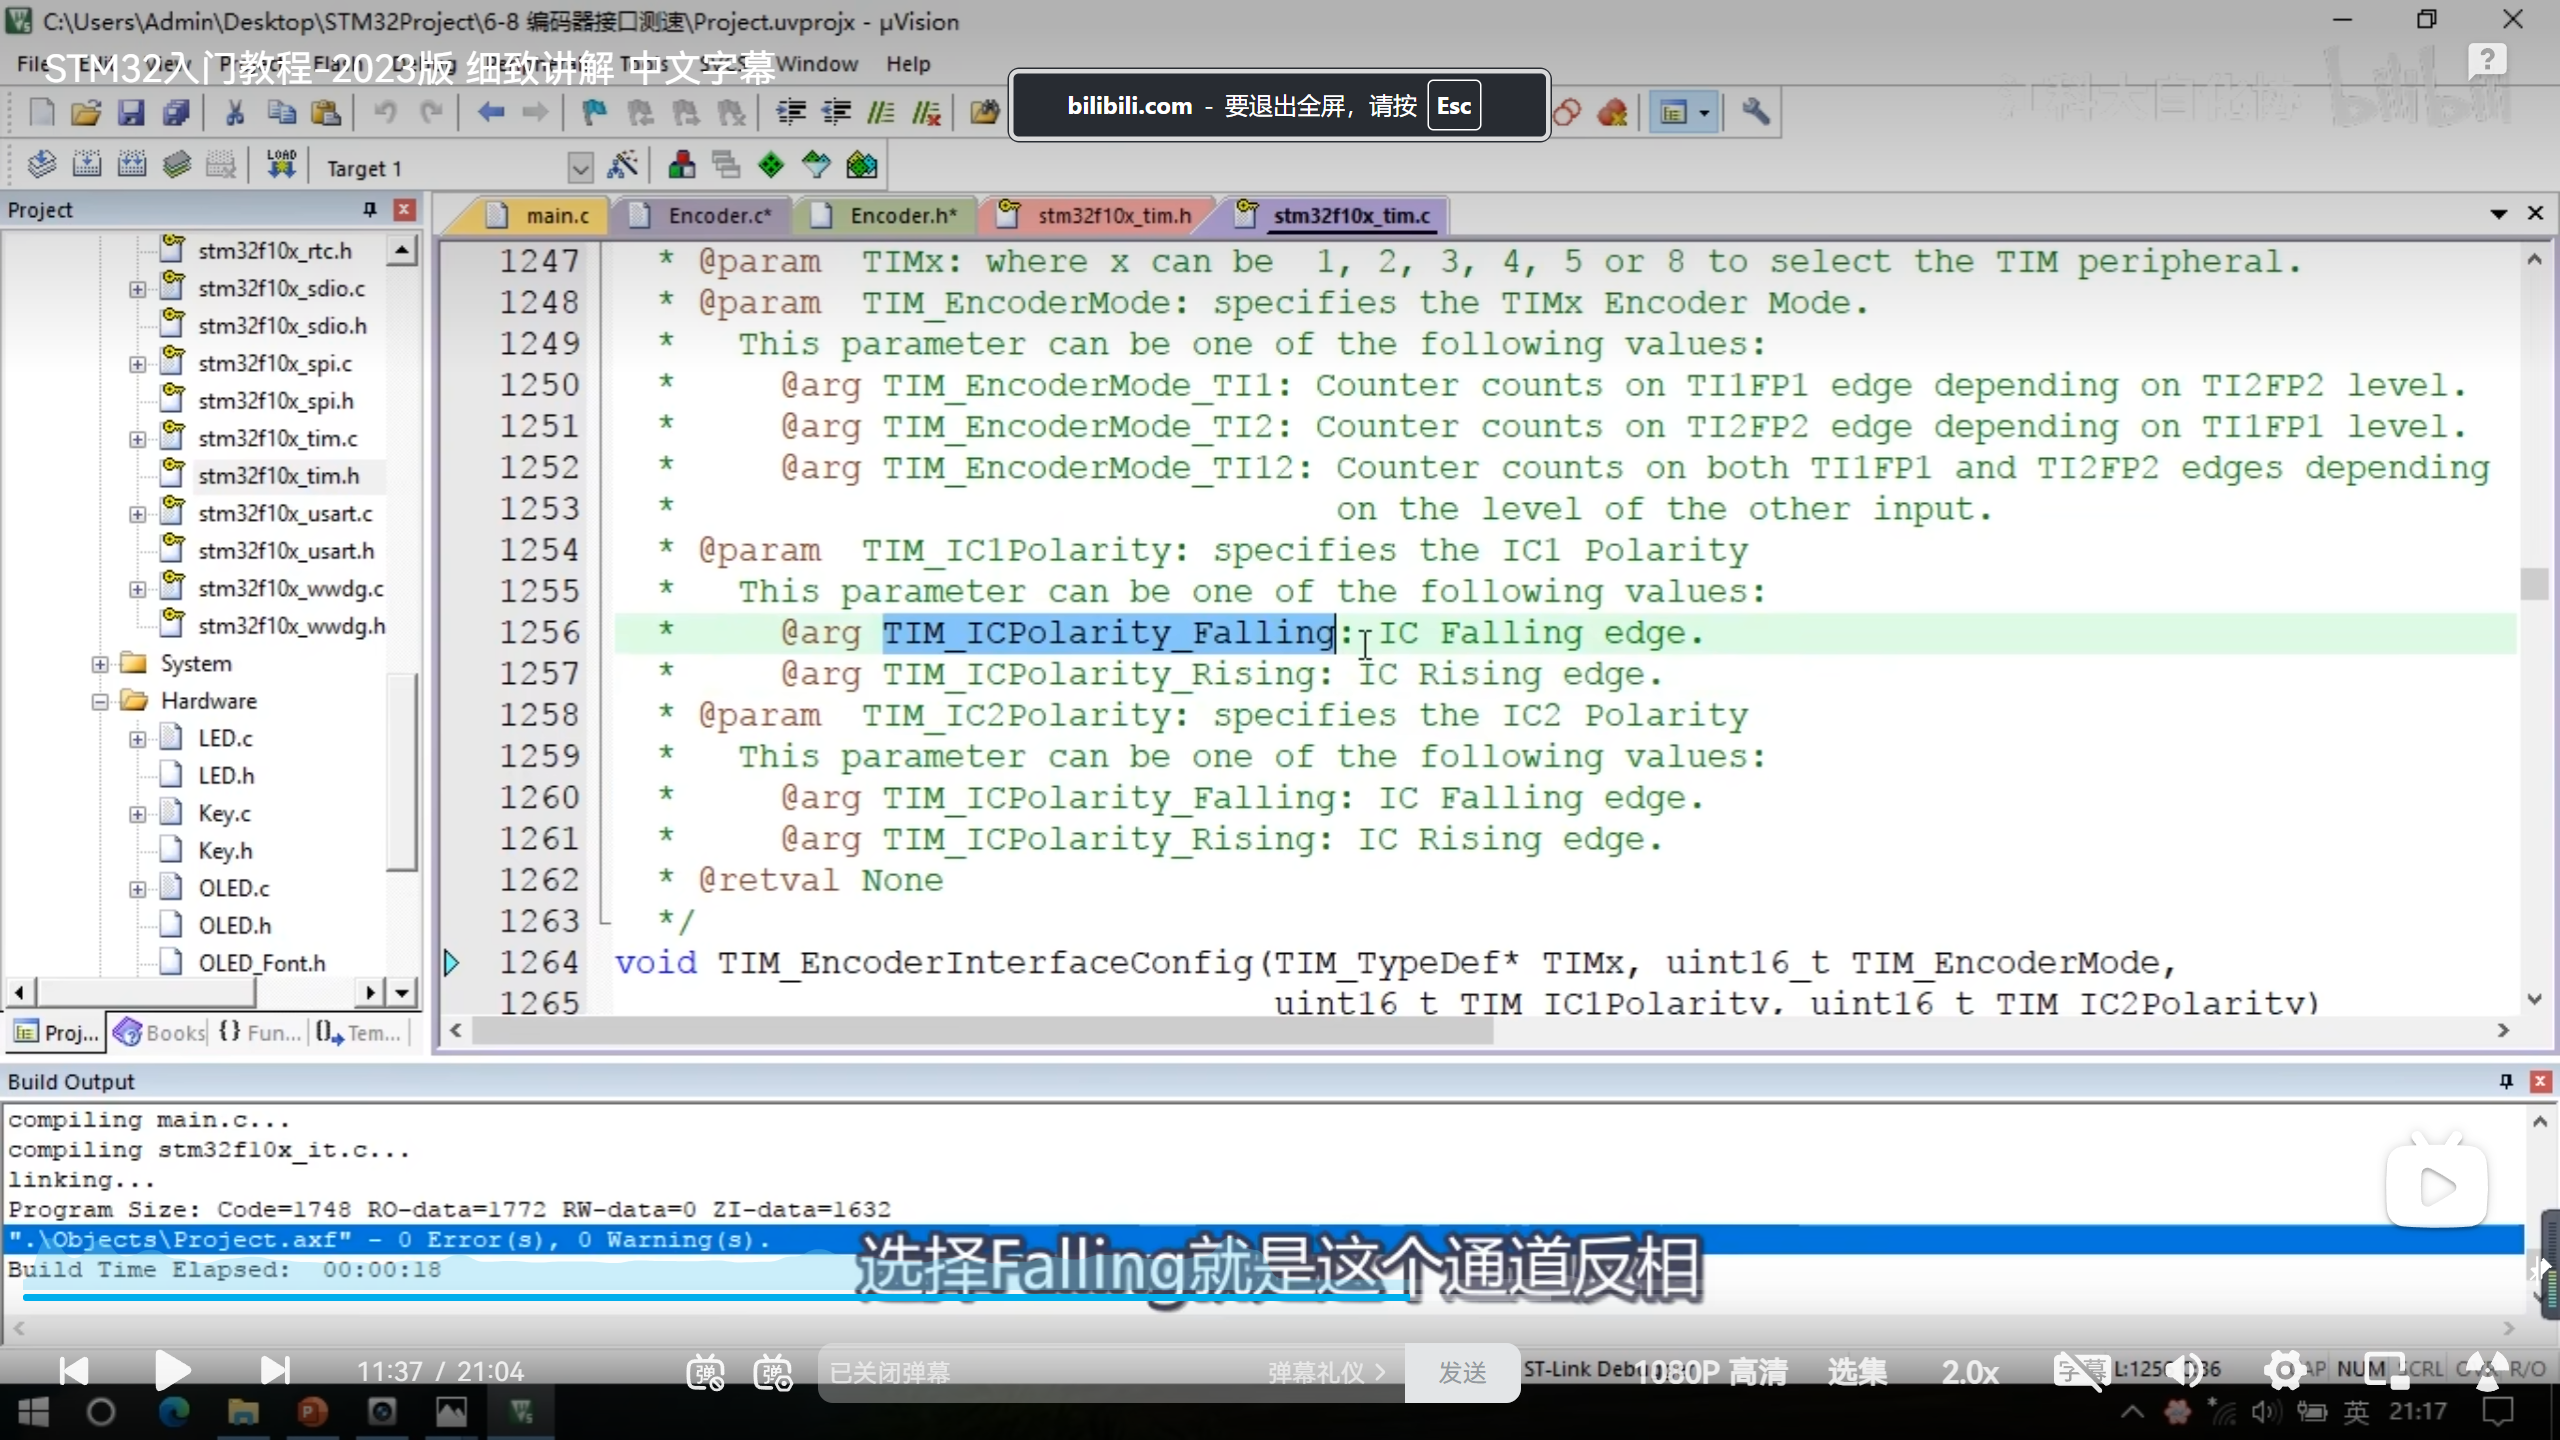Expand the System folder
2560x1440 pixels.
[100, 664]
